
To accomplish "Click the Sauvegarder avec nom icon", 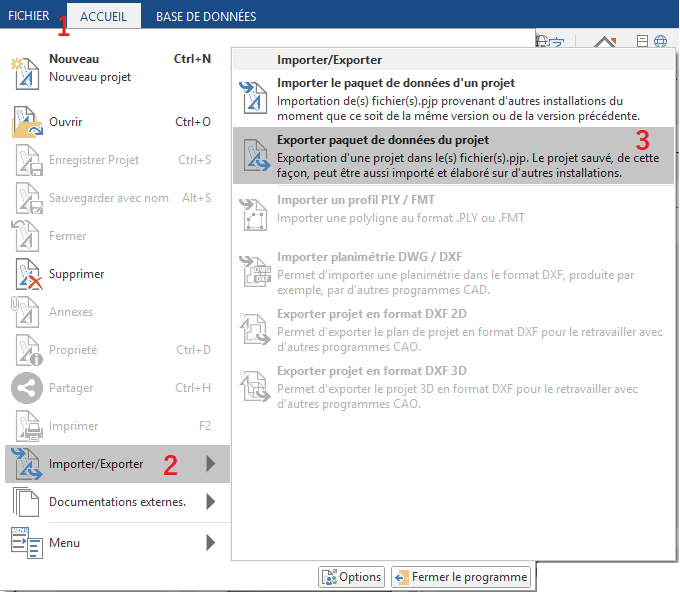I will click(29, 198).
